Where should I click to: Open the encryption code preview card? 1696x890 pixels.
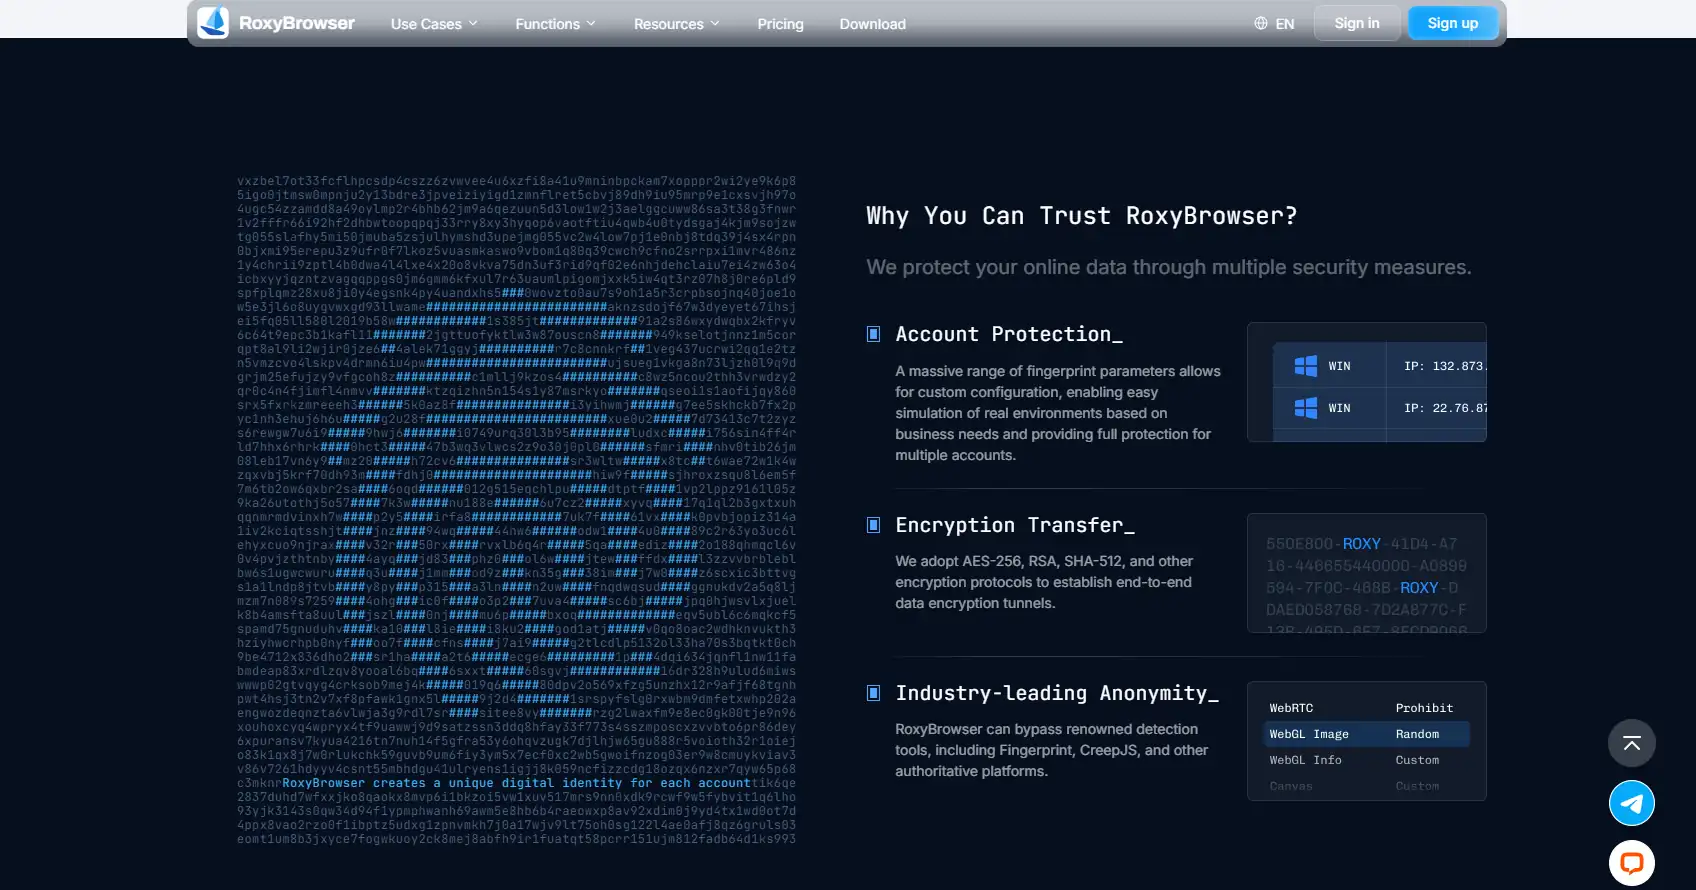(x=1367, y=573)
